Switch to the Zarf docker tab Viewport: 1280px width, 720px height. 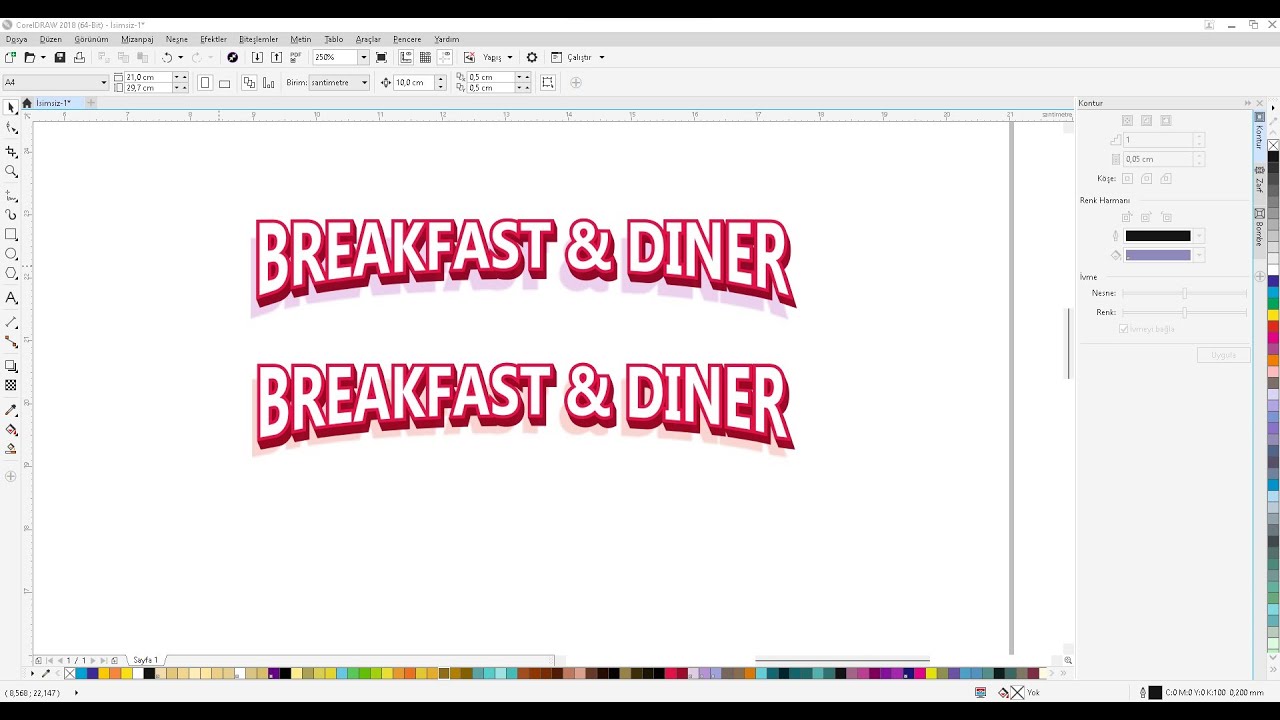point(1259,180)
